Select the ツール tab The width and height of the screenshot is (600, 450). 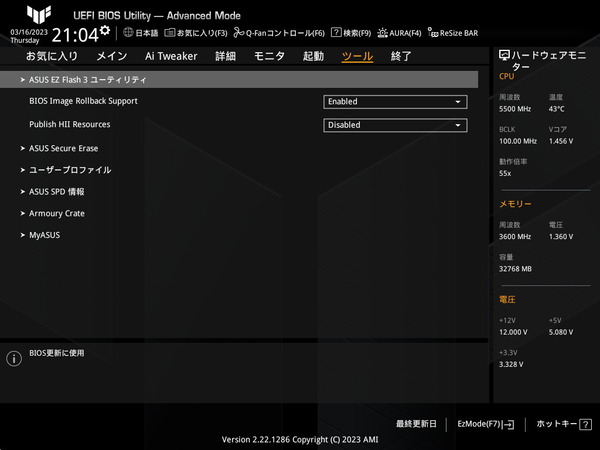[x=357, y=56]
